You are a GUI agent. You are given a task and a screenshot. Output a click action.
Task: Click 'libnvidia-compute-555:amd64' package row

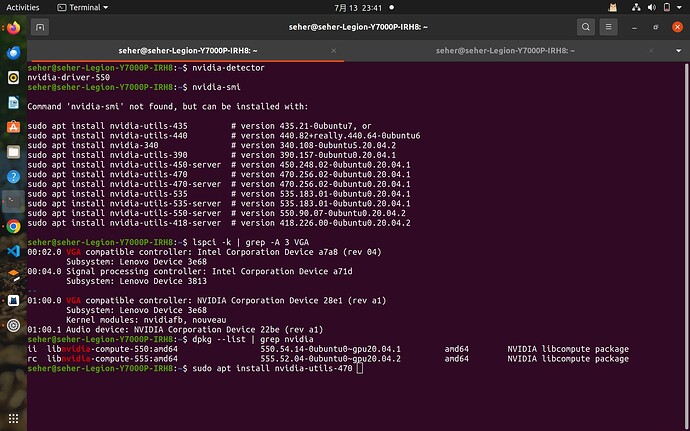tap(328, 358)
